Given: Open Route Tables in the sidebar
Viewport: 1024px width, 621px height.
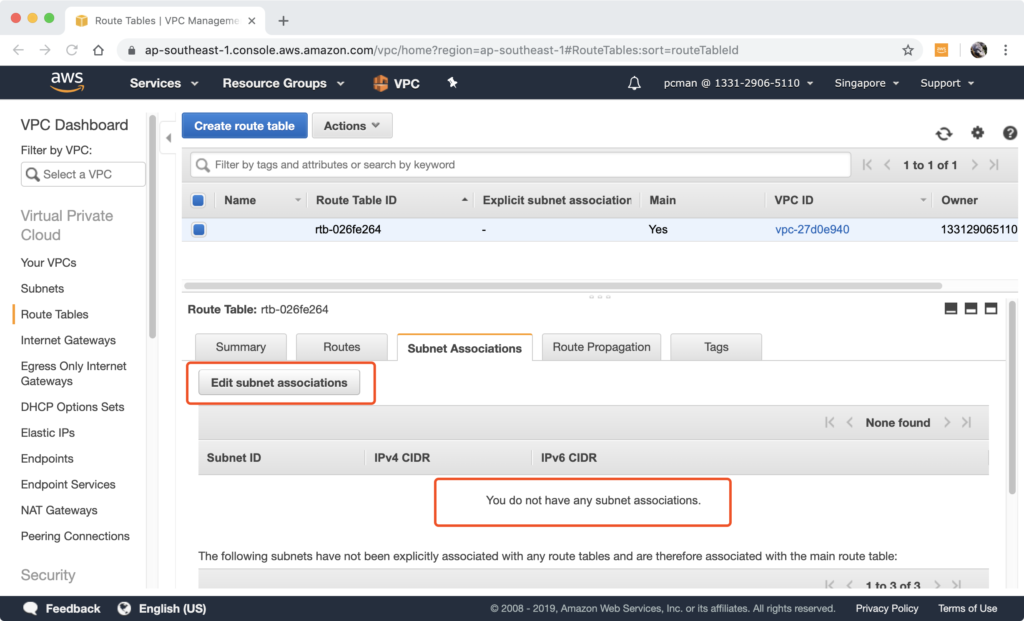Looking at the screenshot, I should coord(54,314).
